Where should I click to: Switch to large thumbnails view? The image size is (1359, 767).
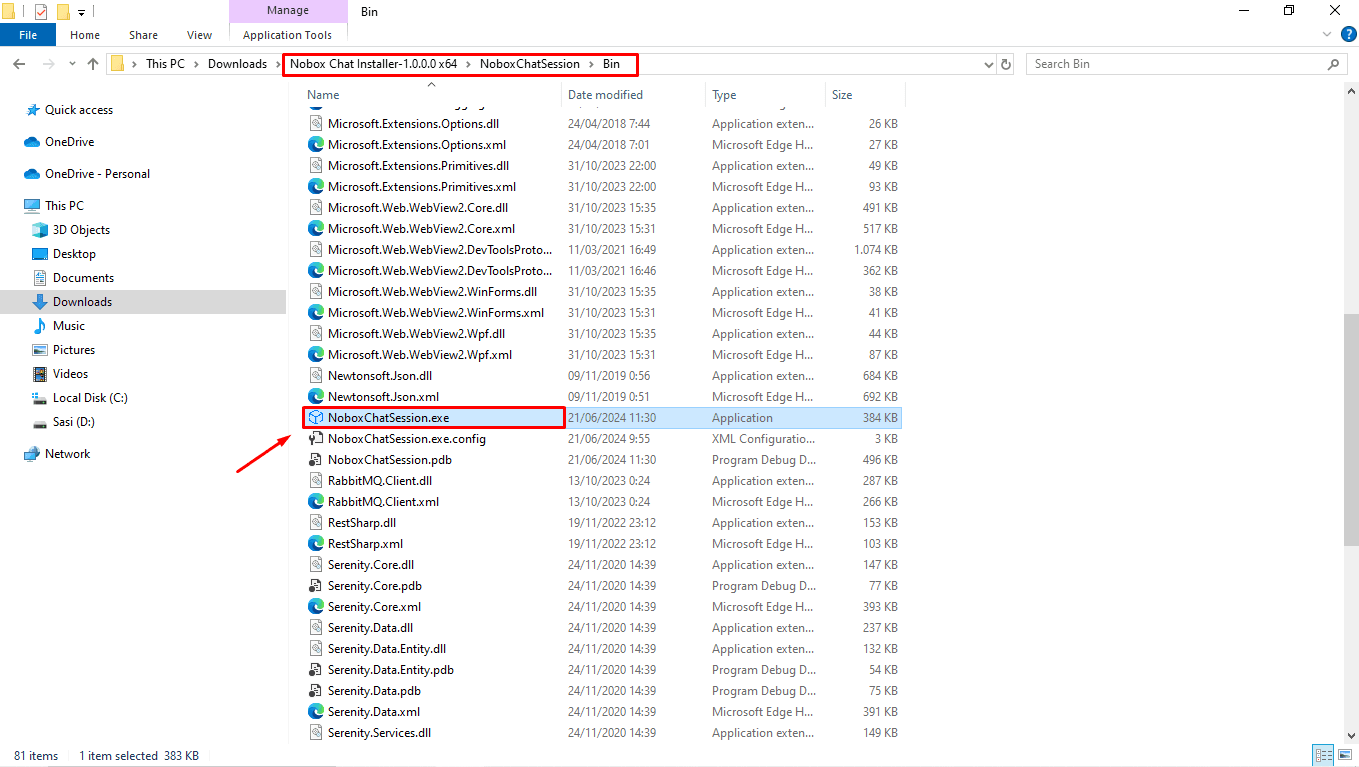1344,754
